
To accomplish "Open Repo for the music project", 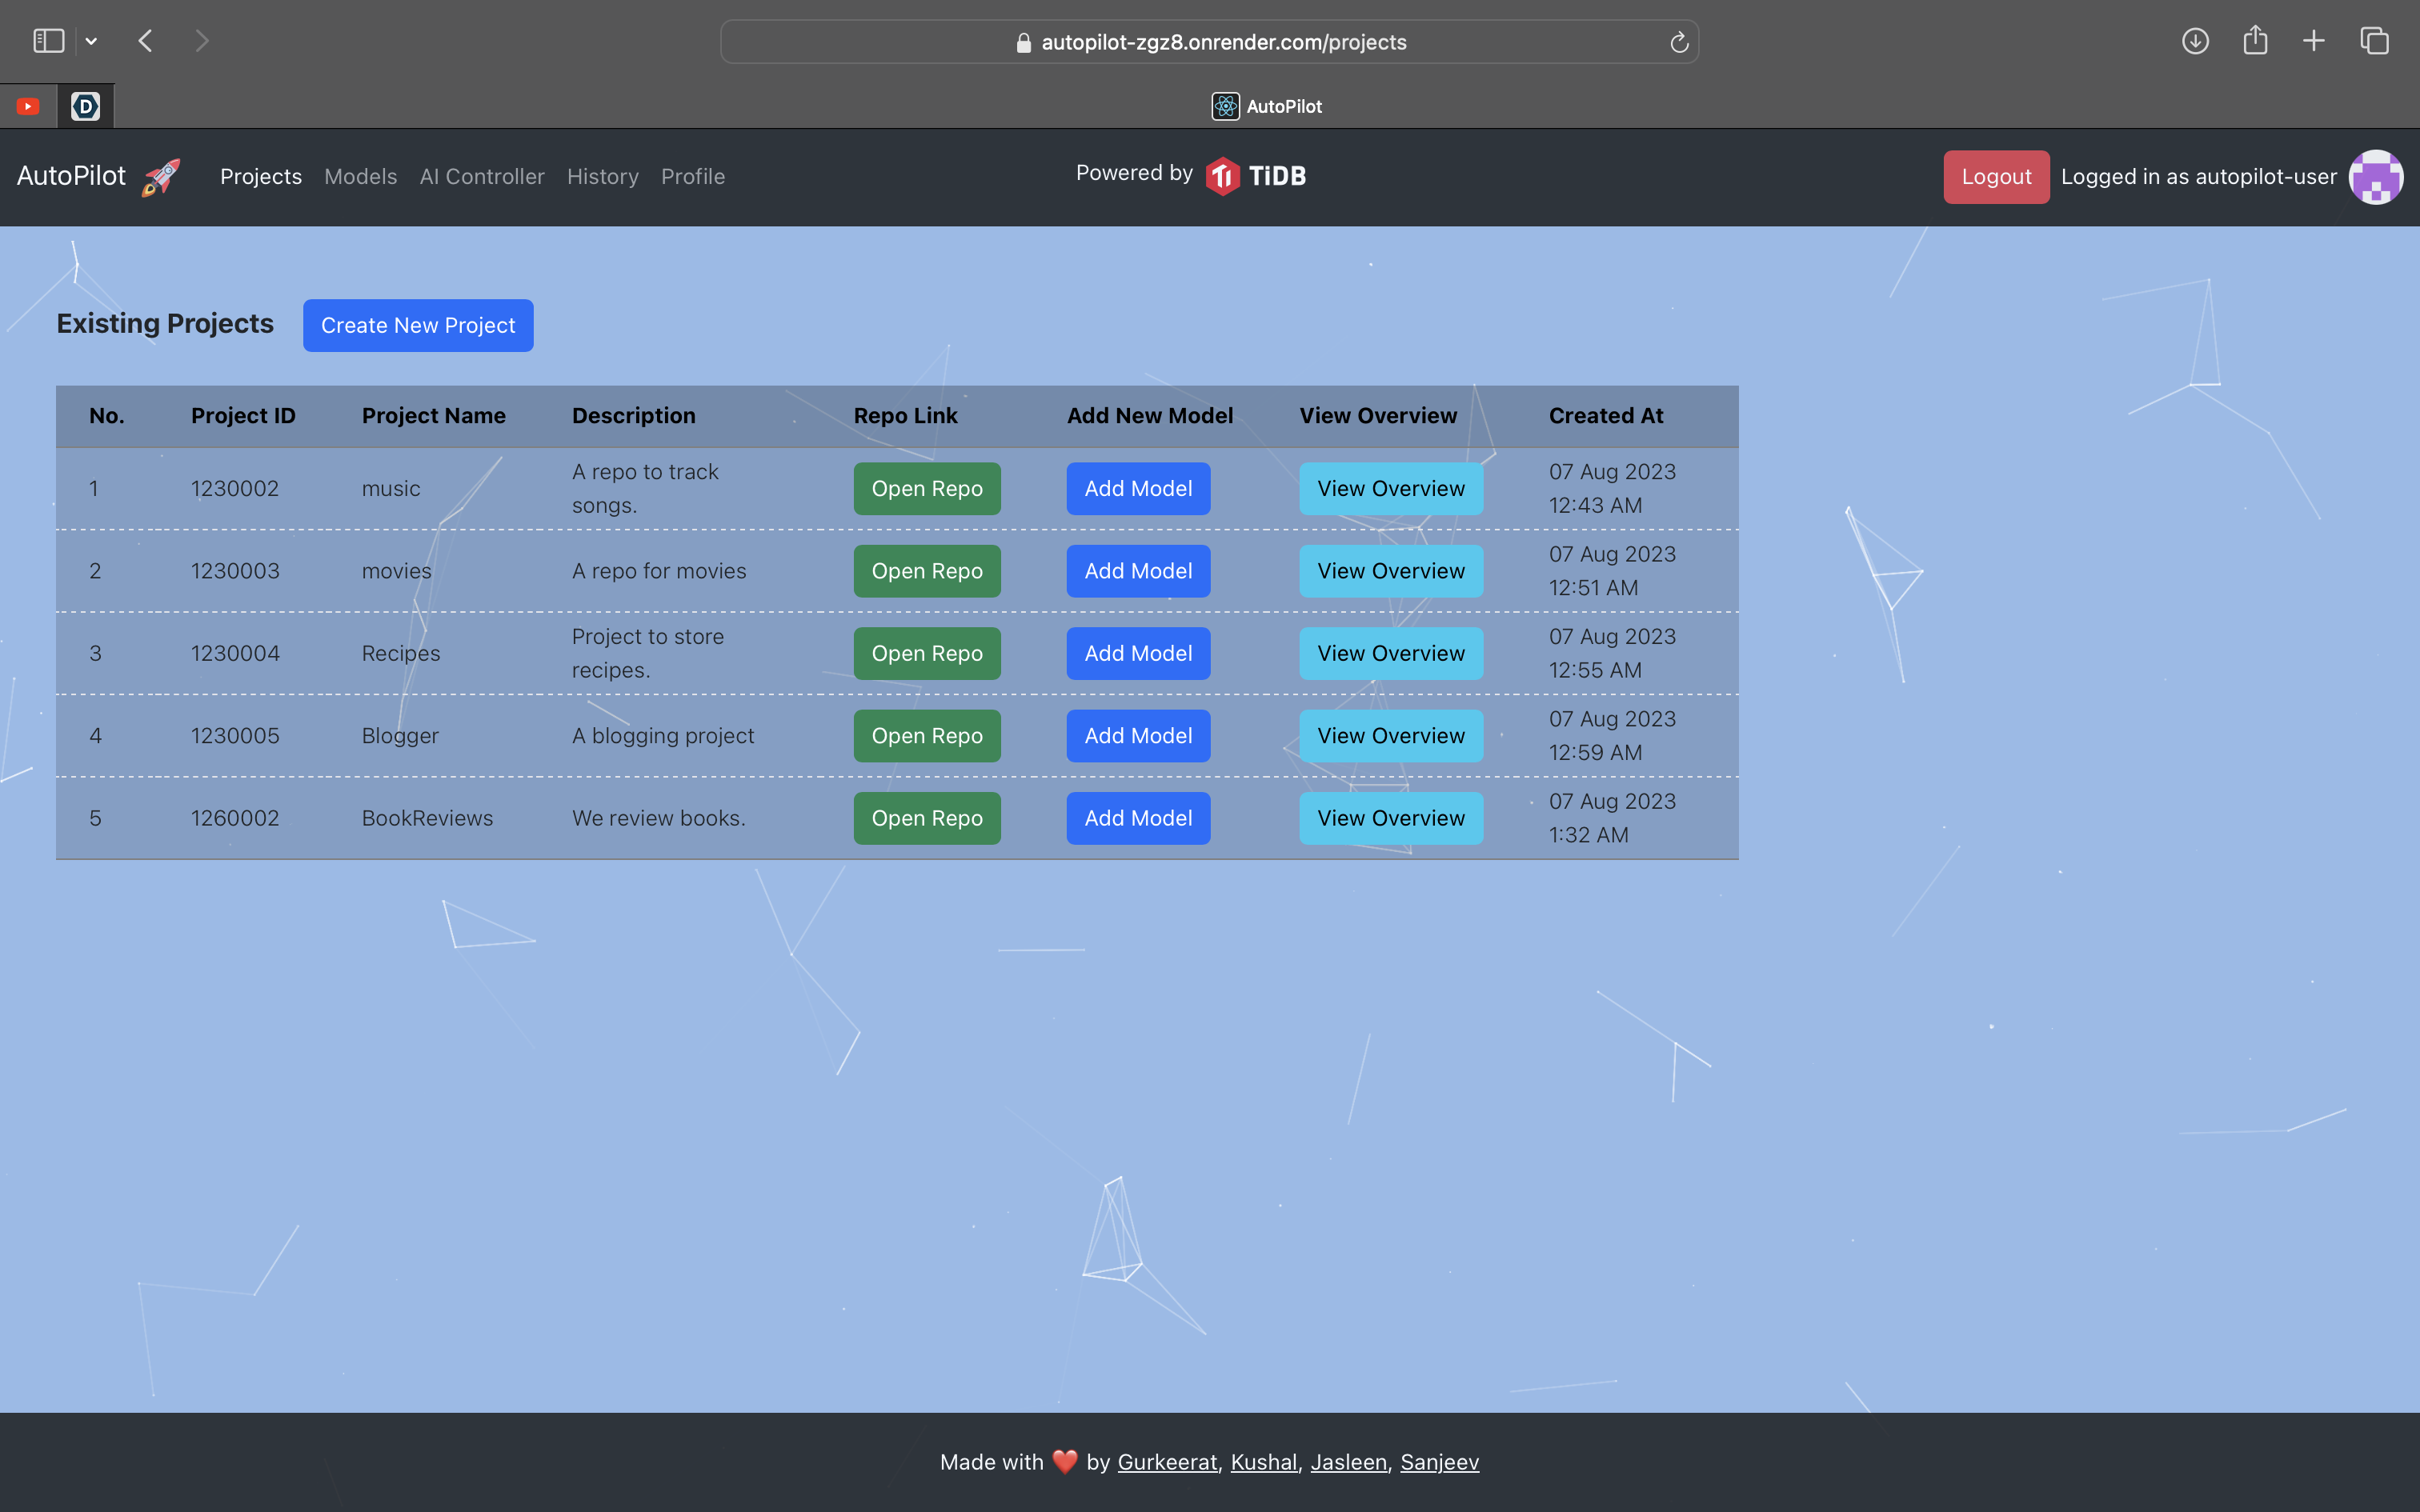I will (x=926, y=489).
